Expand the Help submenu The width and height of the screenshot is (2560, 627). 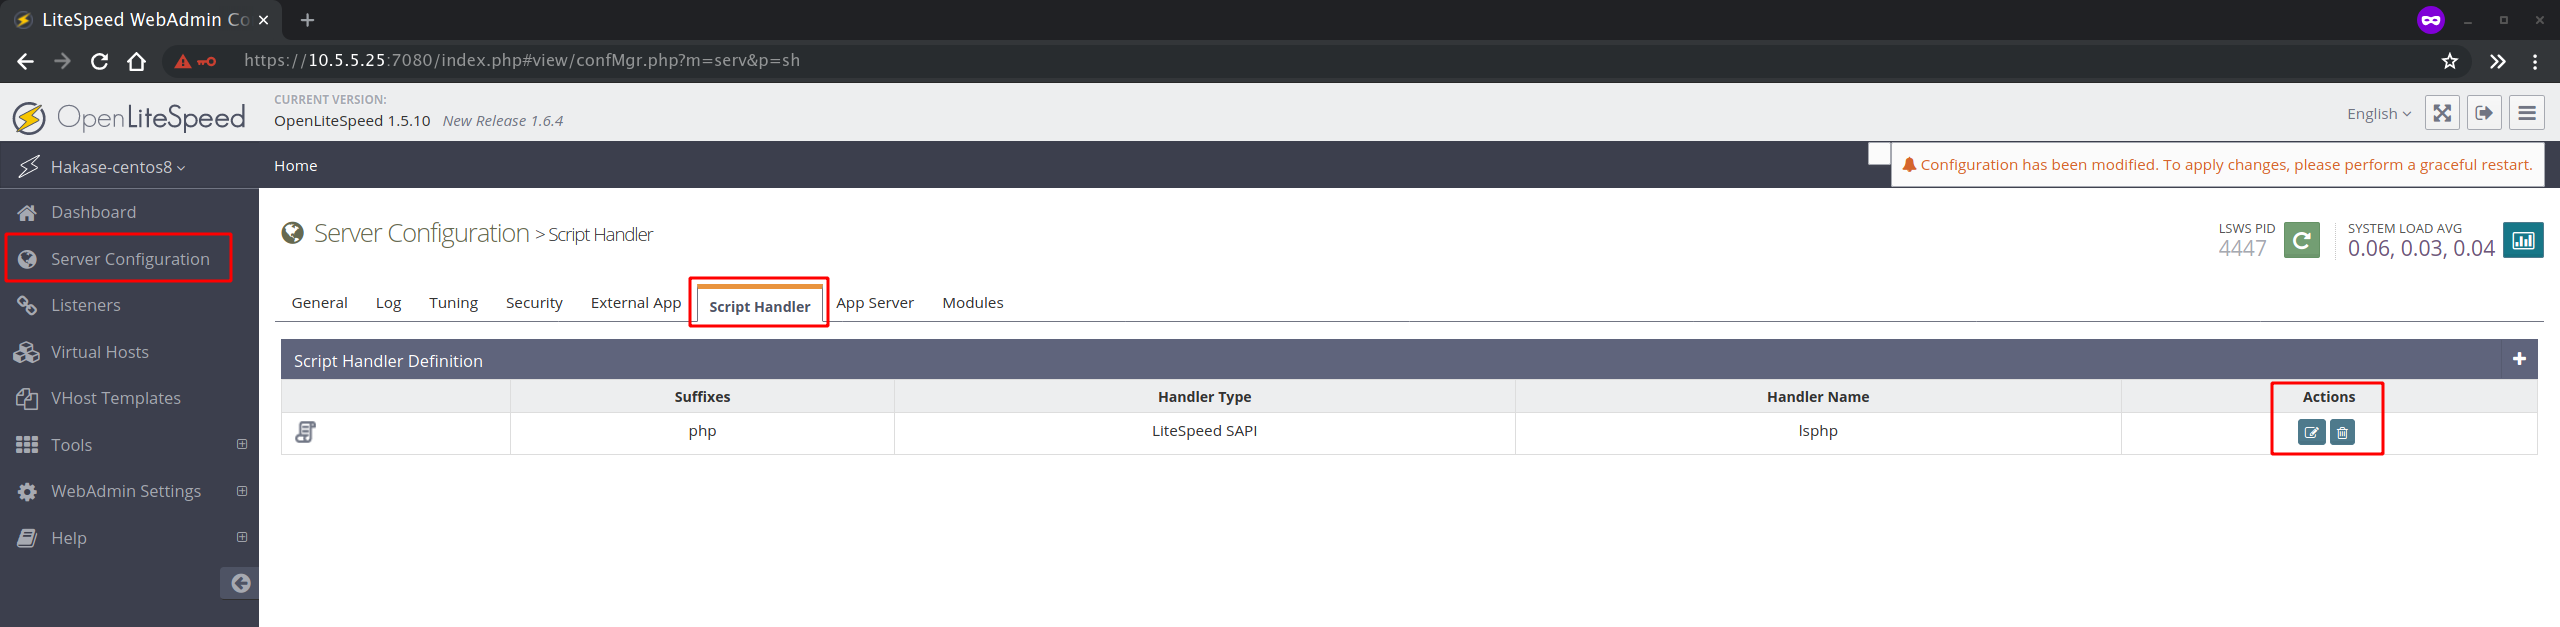pos(241,537)
